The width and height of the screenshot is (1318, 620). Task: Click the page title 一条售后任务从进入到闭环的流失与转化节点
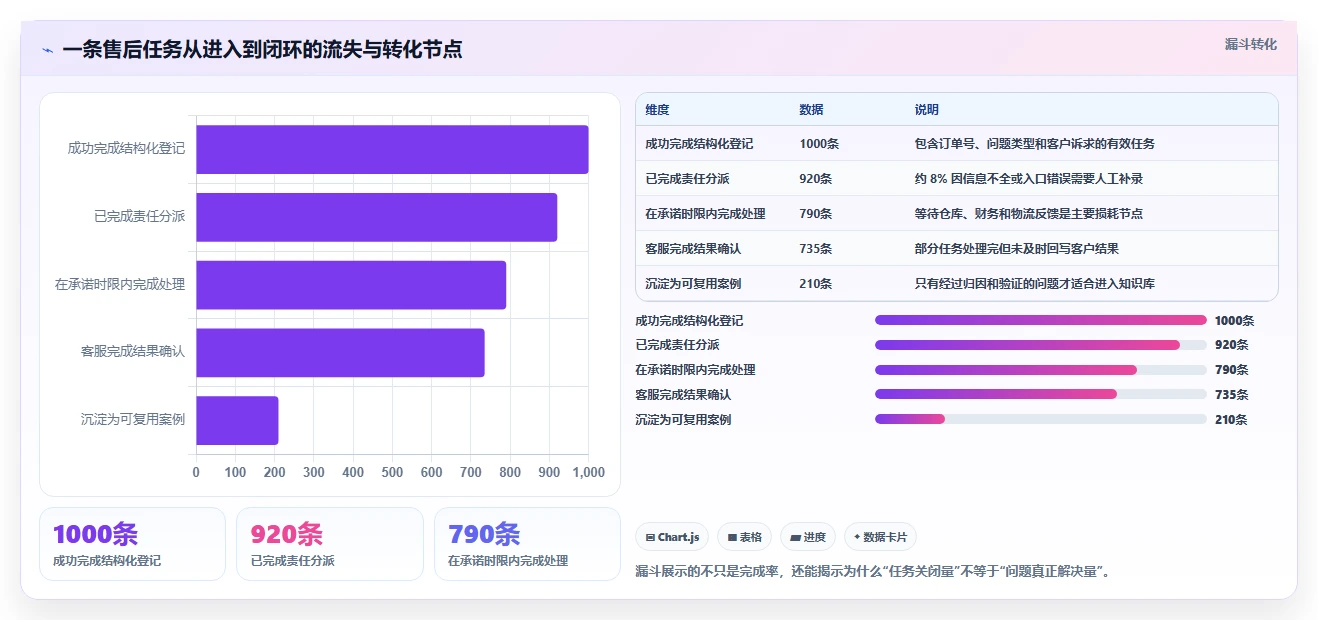pos(262,50)
